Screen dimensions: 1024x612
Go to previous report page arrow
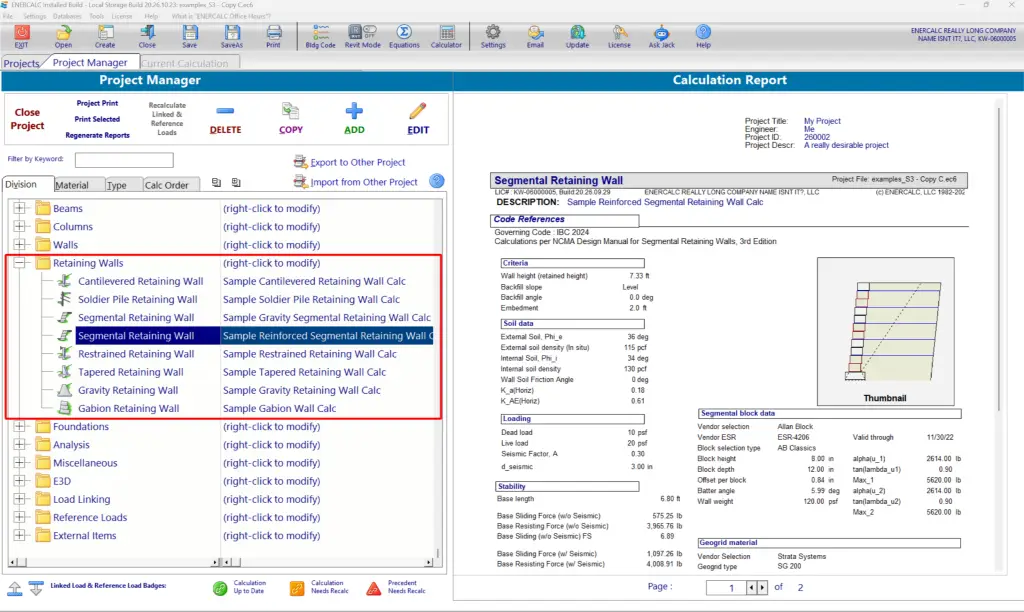pyautogui.click(x=752, y=588)
